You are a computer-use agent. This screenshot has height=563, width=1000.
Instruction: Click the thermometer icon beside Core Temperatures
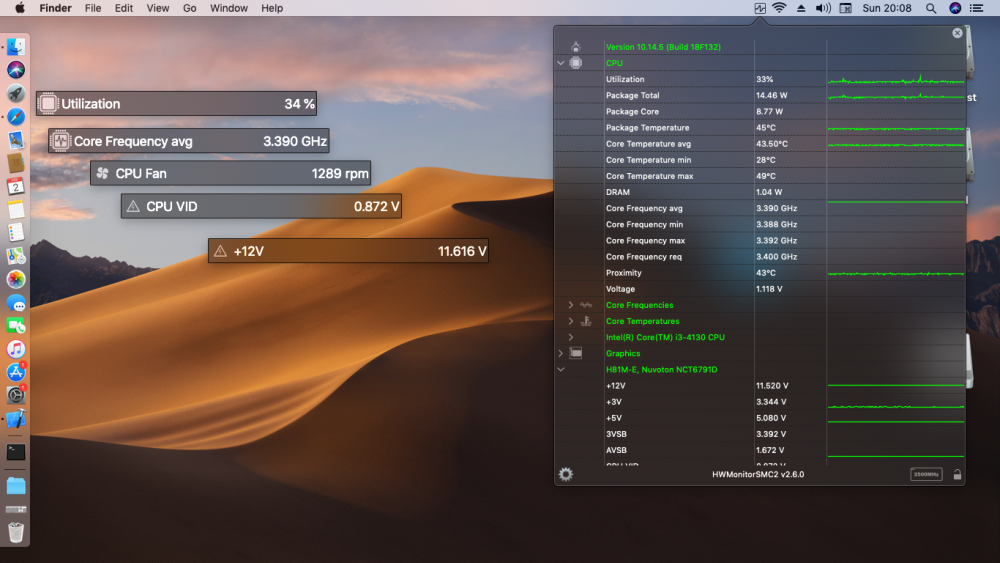pos(586,321)
